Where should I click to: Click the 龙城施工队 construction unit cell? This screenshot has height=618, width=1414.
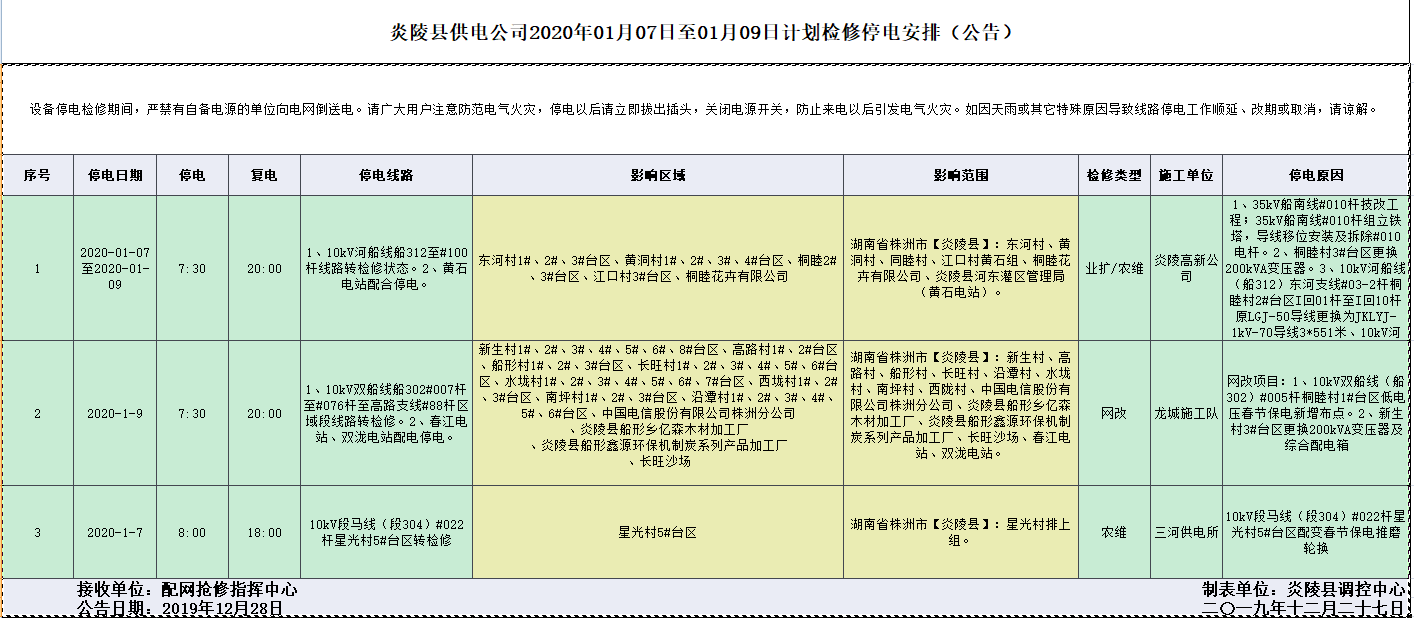(x=1185, y=413)
